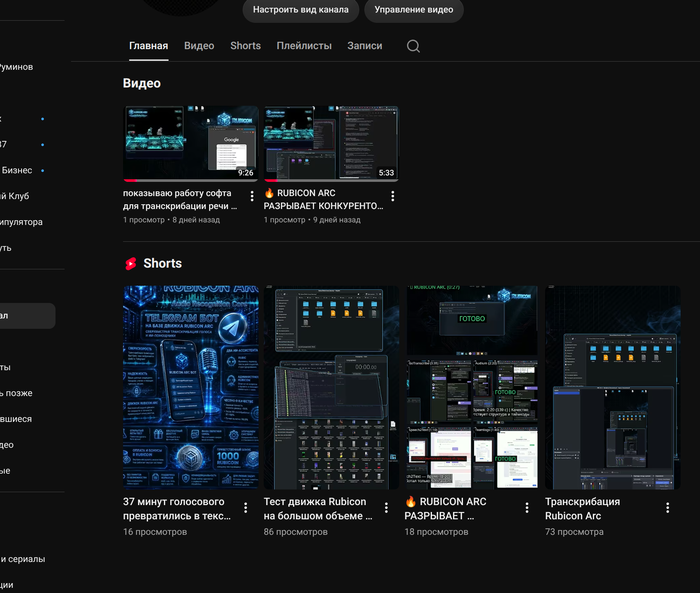Open the 9:26 video thumbnail
Image resolution: width=700 pixels, height=593 pixels.
(x=191, y=144)
